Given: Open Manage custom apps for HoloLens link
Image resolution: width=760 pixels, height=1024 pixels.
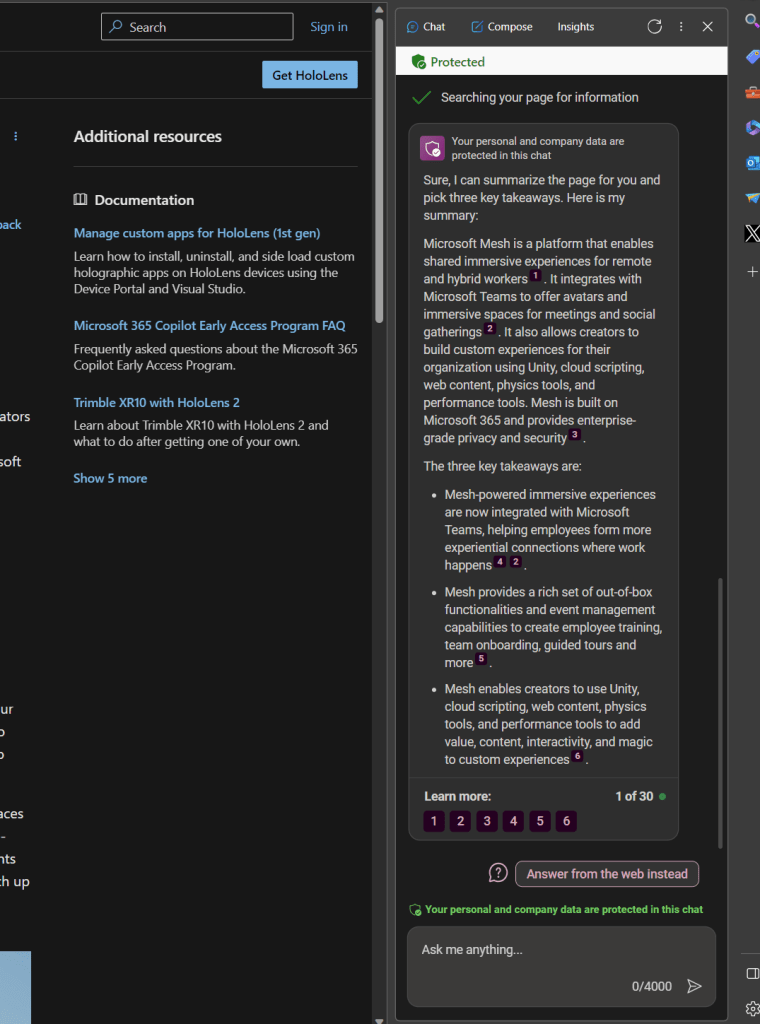Looking at the screenshot, I should (197, 233).
